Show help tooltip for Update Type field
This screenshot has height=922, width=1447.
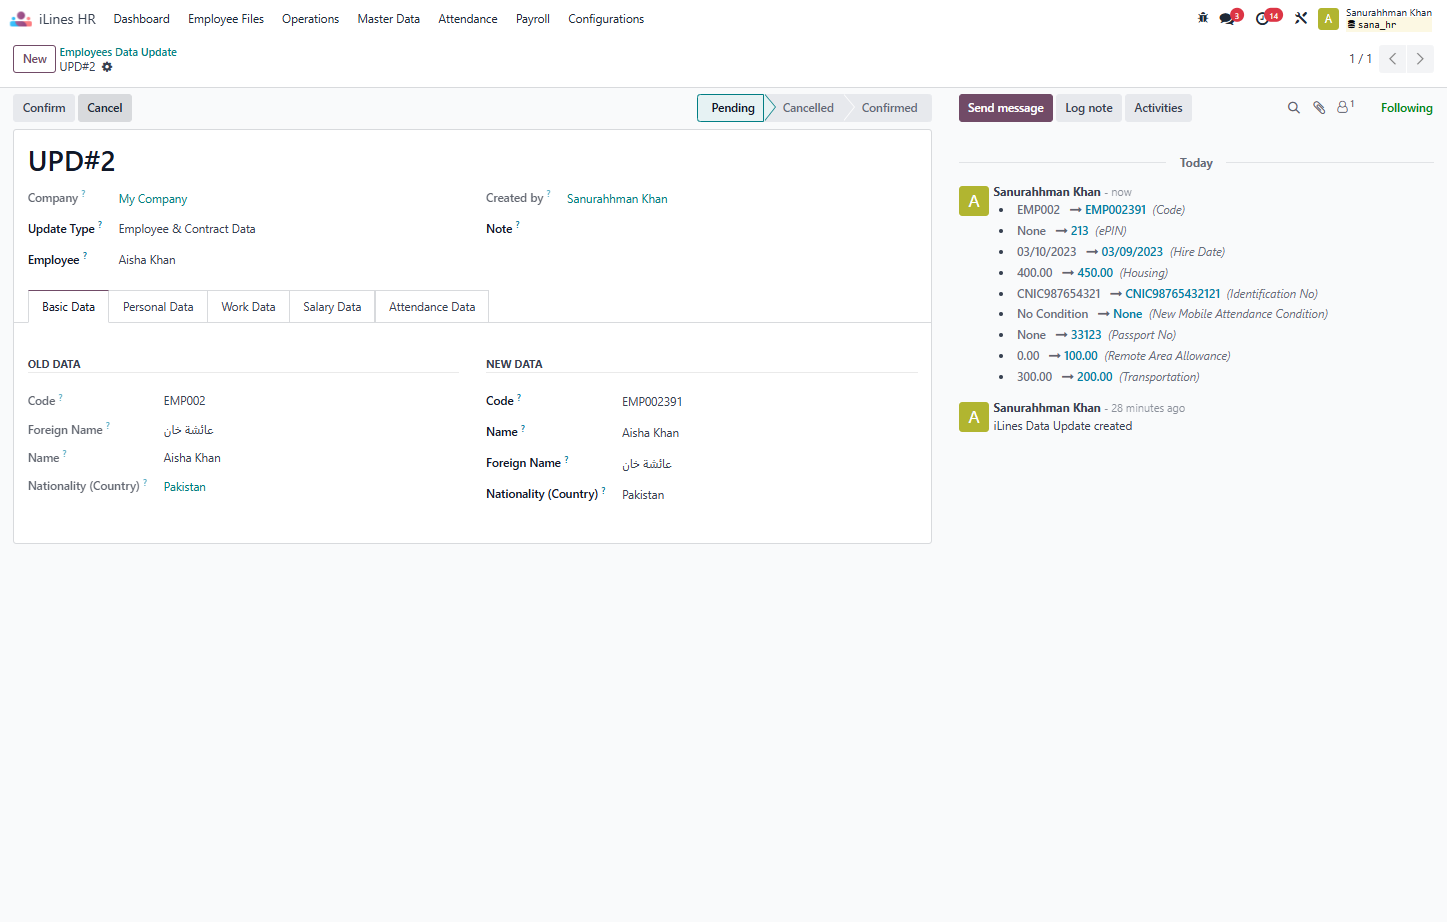(x=100, y=224)
